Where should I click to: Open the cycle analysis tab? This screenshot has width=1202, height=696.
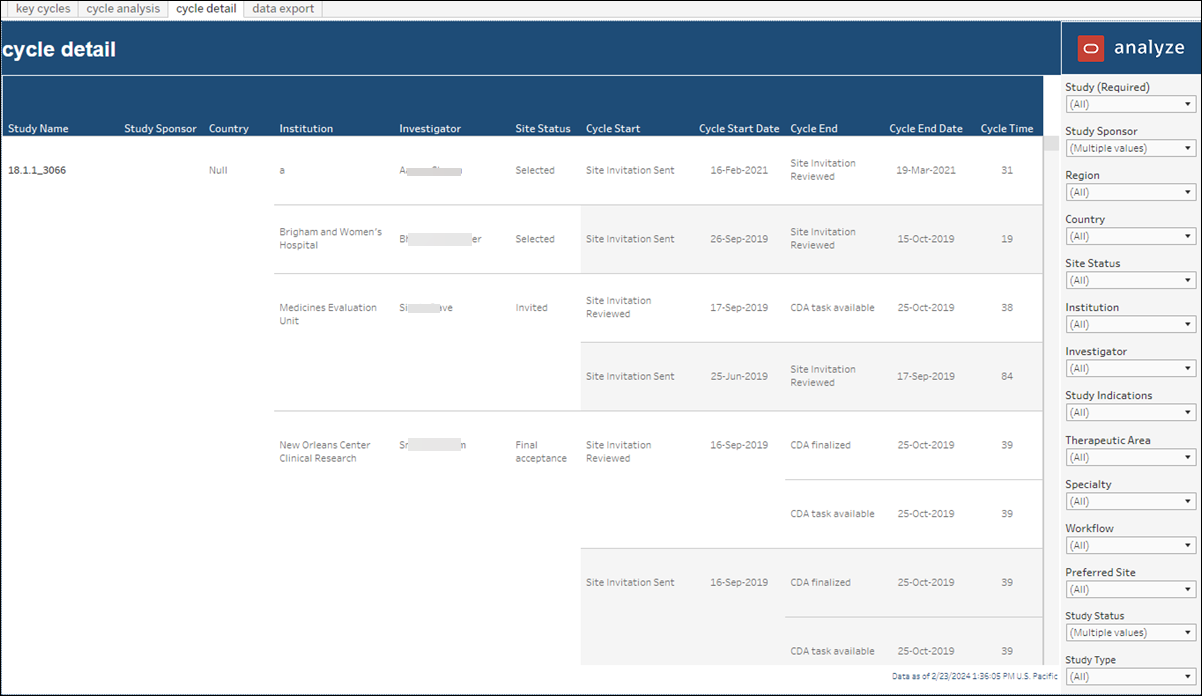tap(123, 9)
